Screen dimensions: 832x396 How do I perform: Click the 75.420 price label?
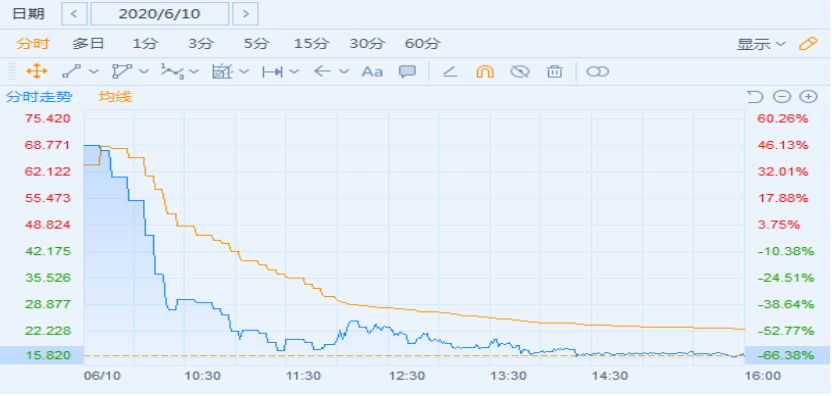pyautogui.click(x=47, y=118)
